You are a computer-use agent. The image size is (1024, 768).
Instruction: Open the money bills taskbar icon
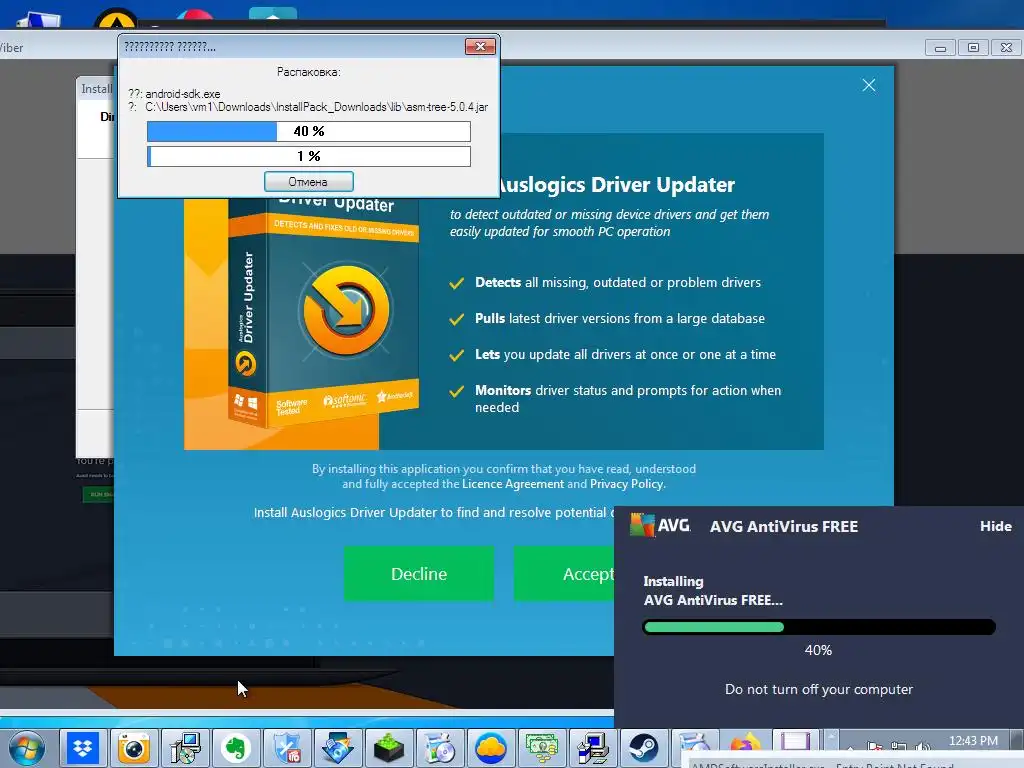tap(541, 748)
